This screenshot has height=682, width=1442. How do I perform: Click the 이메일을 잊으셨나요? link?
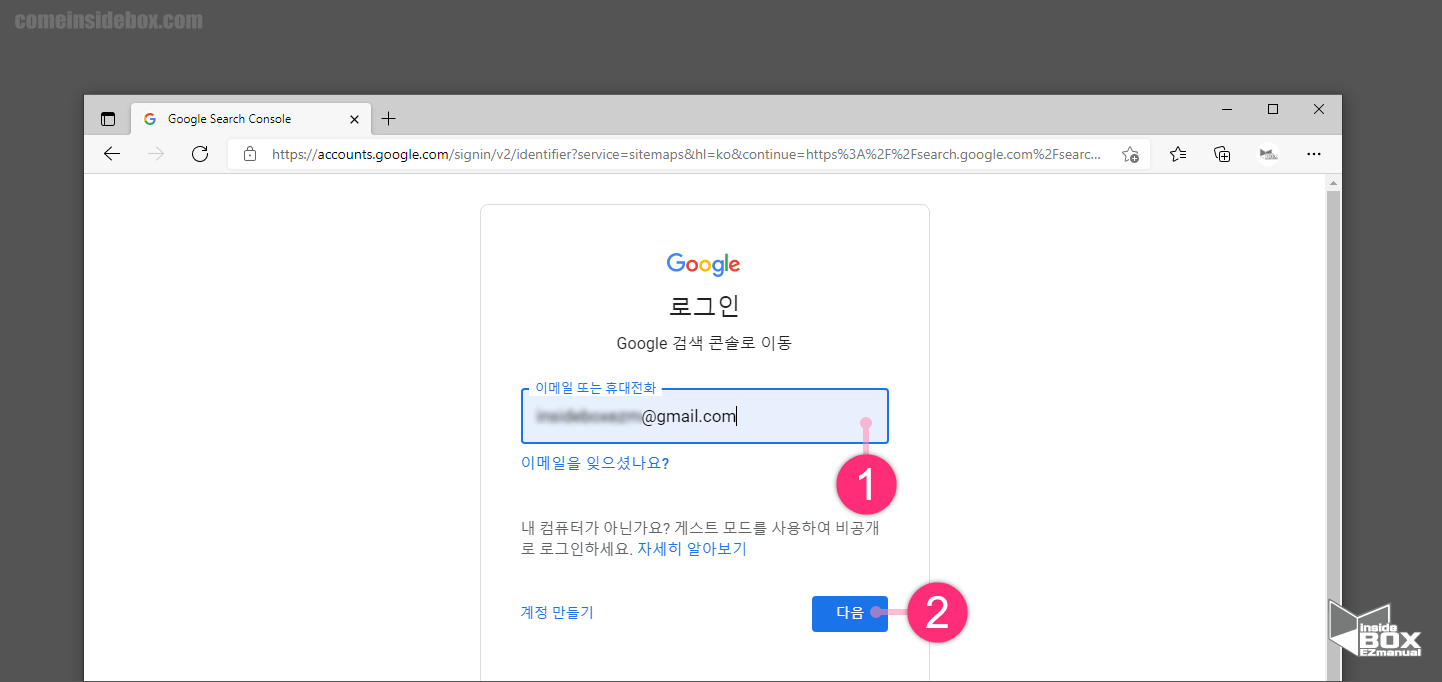pyautogui.click(x=595, y=463)
